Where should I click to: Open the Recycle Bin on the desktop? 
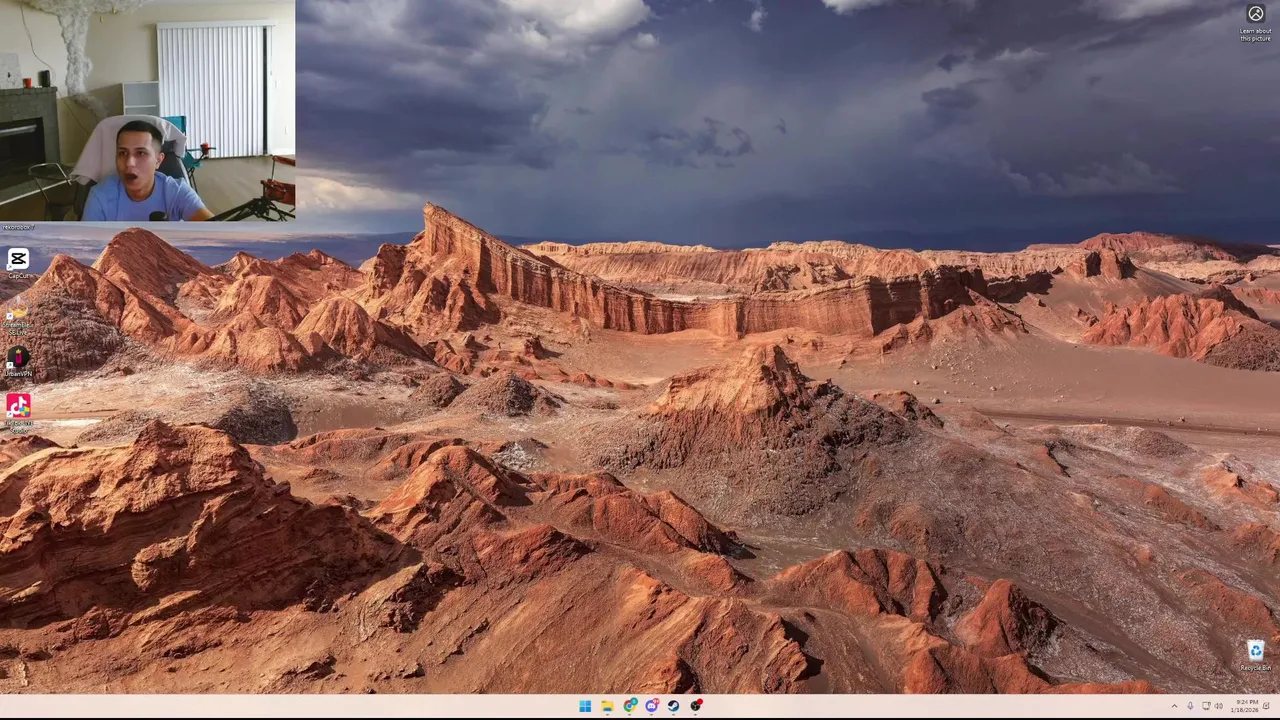click(x=1256, y=655)
